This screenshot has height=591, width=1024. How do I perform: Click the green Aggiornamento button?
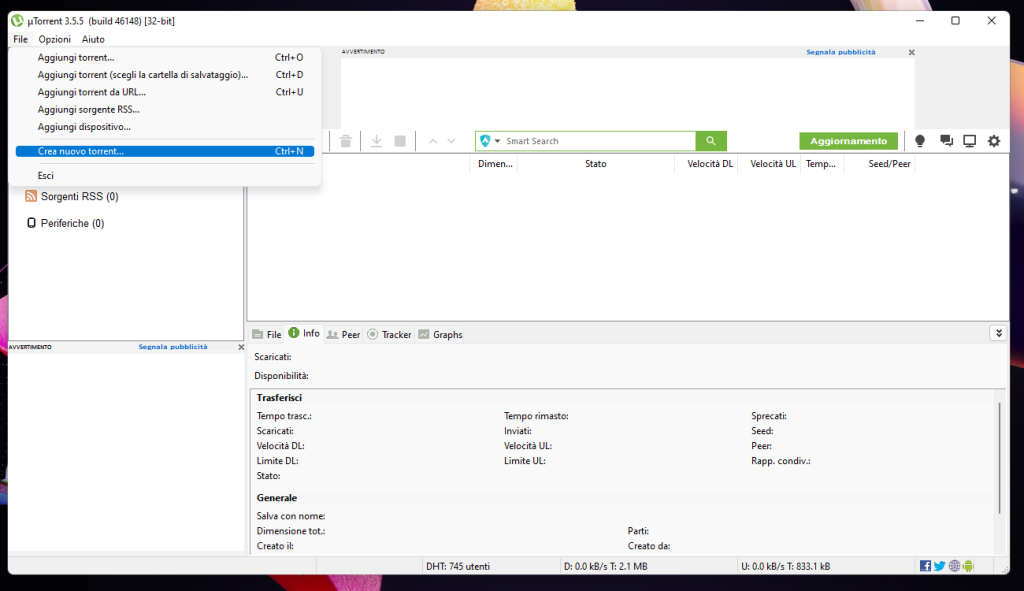(847, 141)
